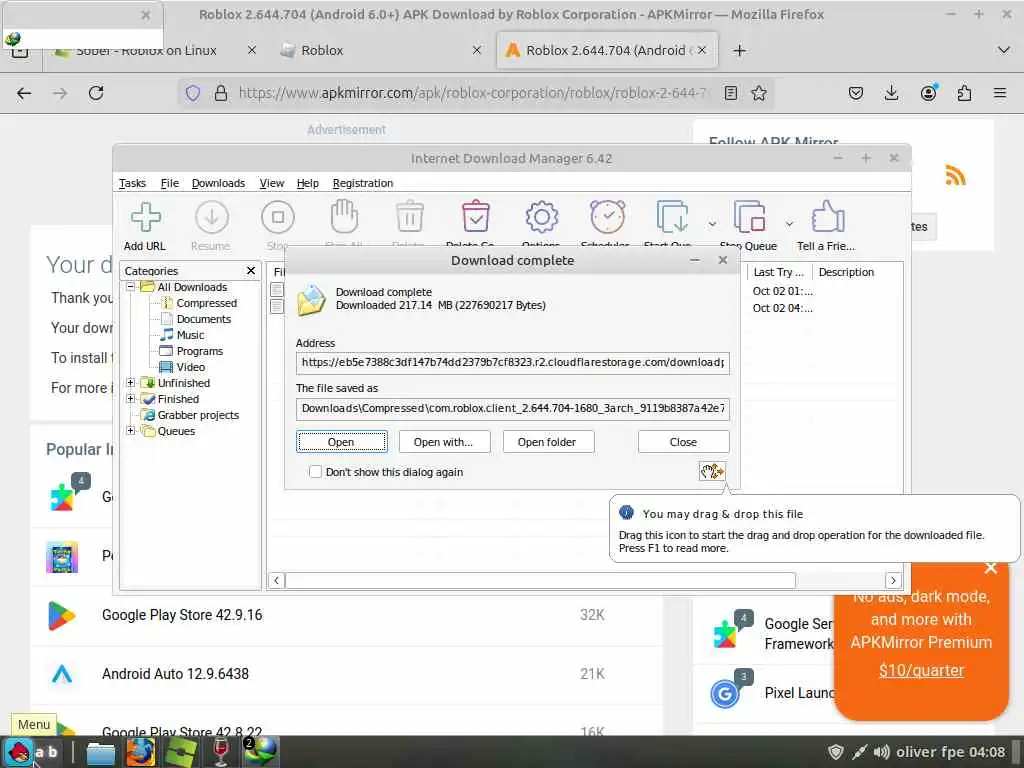Screen dimensions: 1024x768
Task: Click scrollbar left arrow in IDM
Action: 277,580
